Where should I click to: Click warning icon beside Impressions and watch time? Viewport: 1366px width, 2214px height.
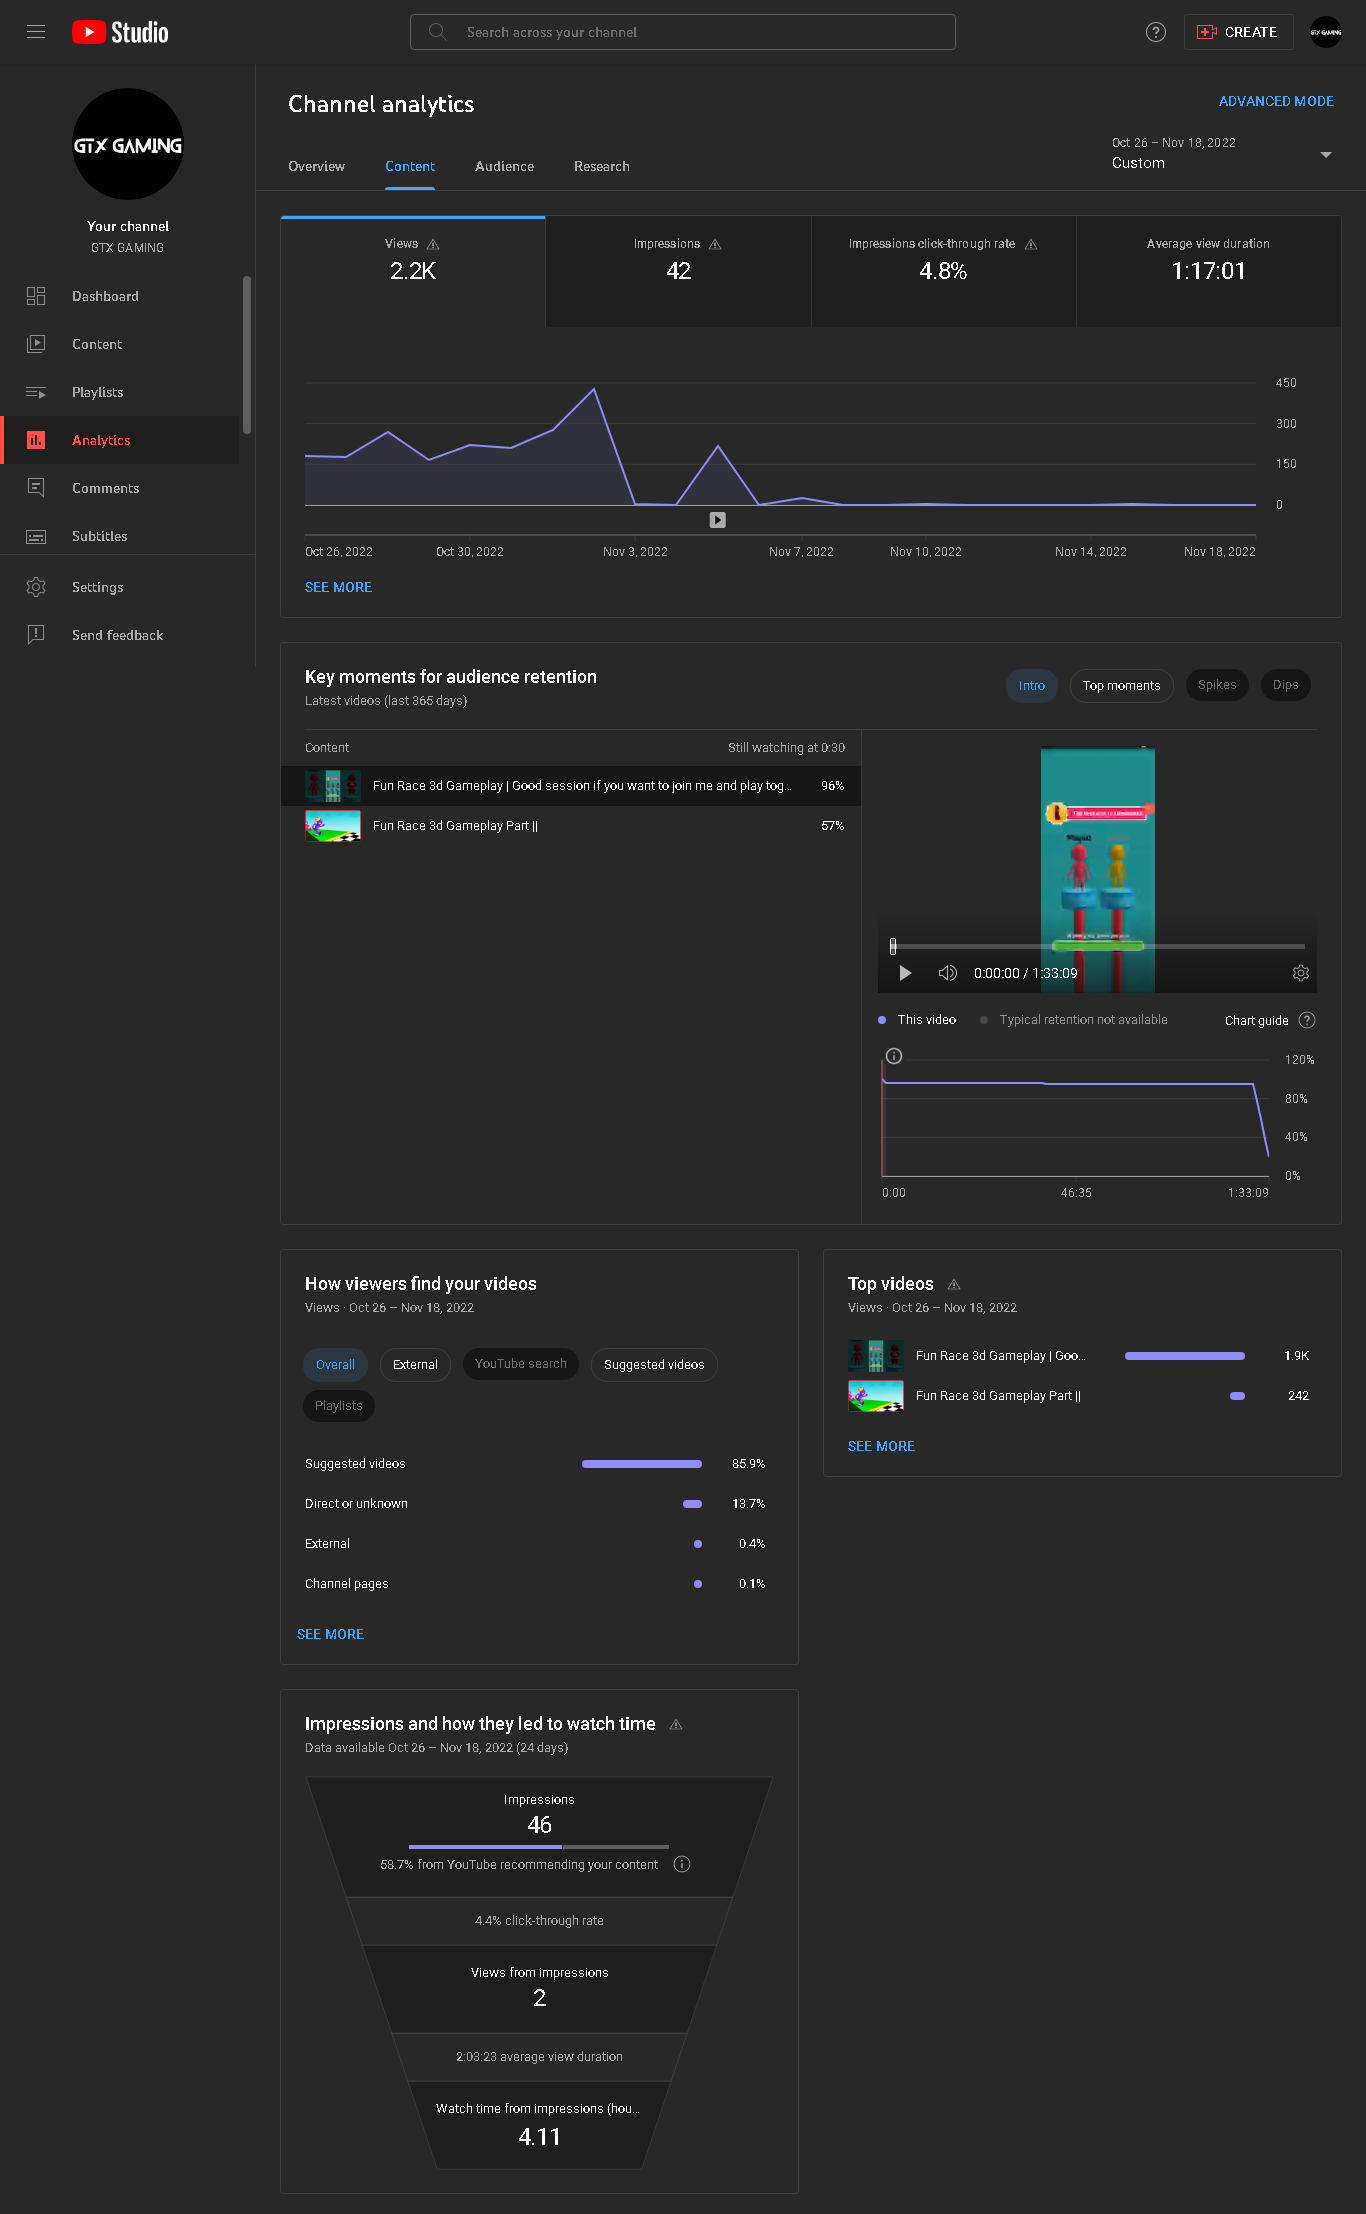pos(676,1724)
